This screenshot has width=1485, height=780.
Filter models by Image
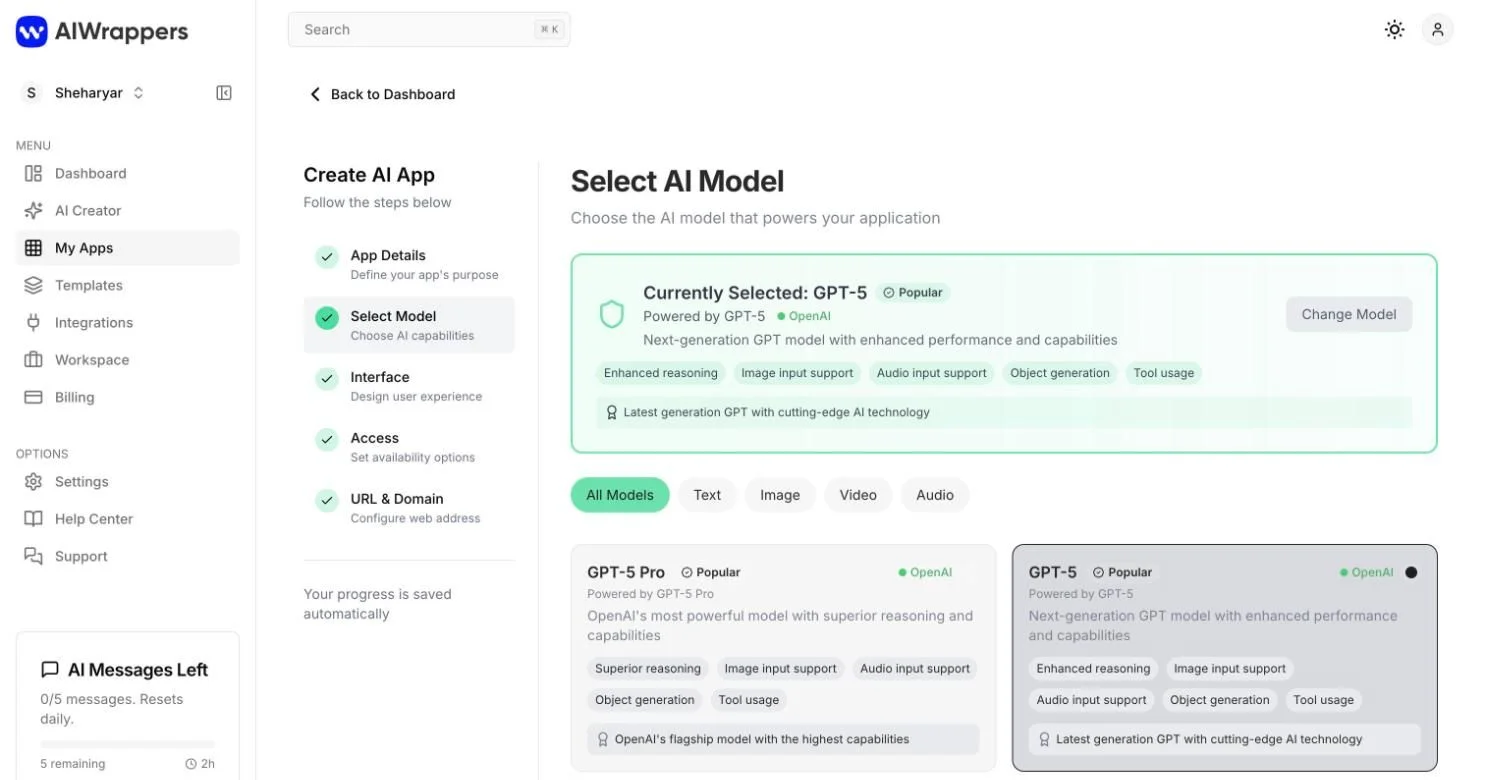pos(780,495)
